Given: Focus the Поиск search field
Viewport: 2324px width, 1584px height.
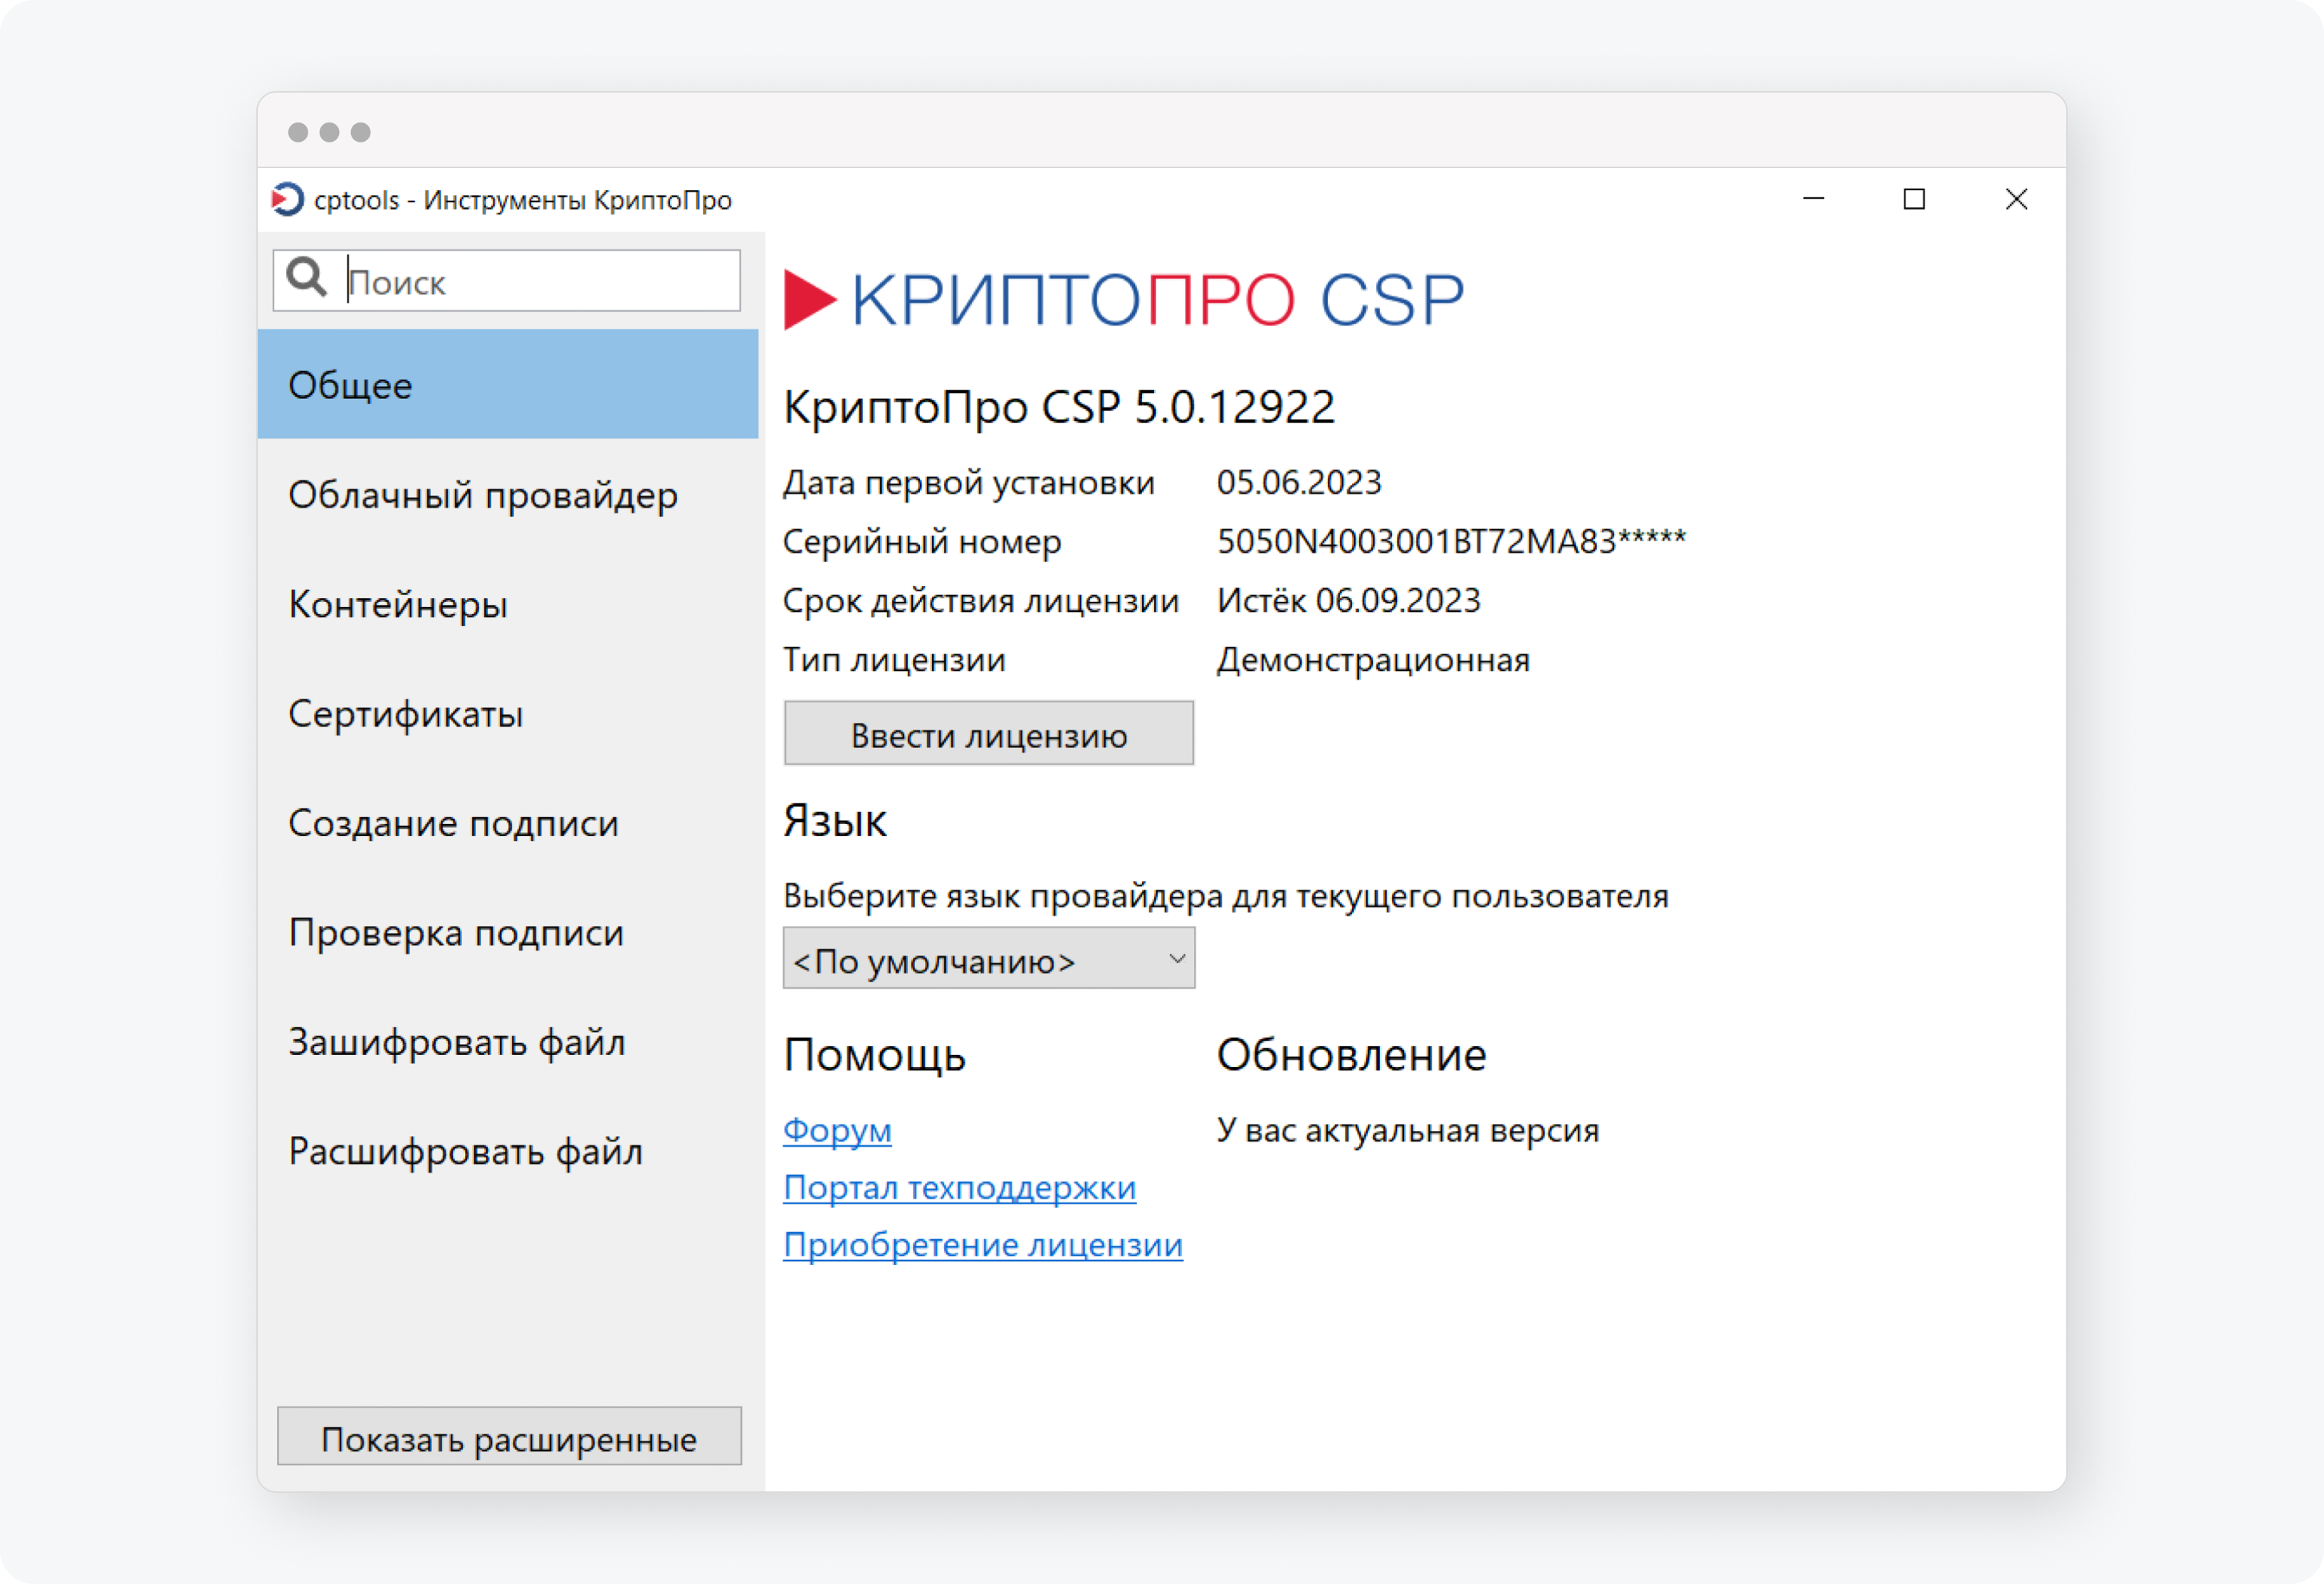Looking at the screenshot, I should (507, 281).
